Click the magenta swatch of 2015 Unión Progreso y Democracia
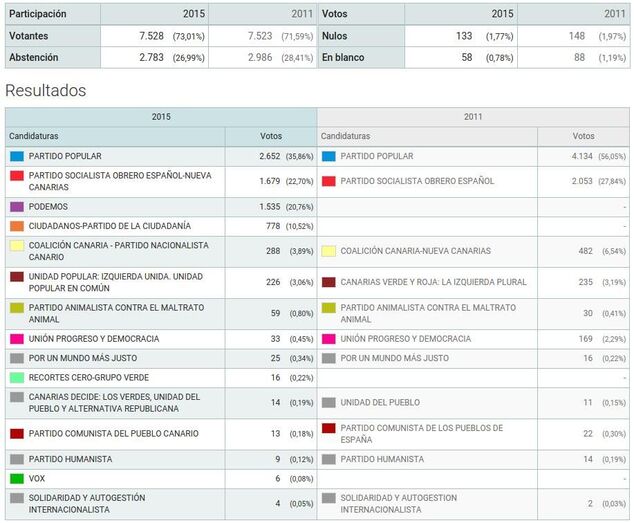 coord(17,339)
